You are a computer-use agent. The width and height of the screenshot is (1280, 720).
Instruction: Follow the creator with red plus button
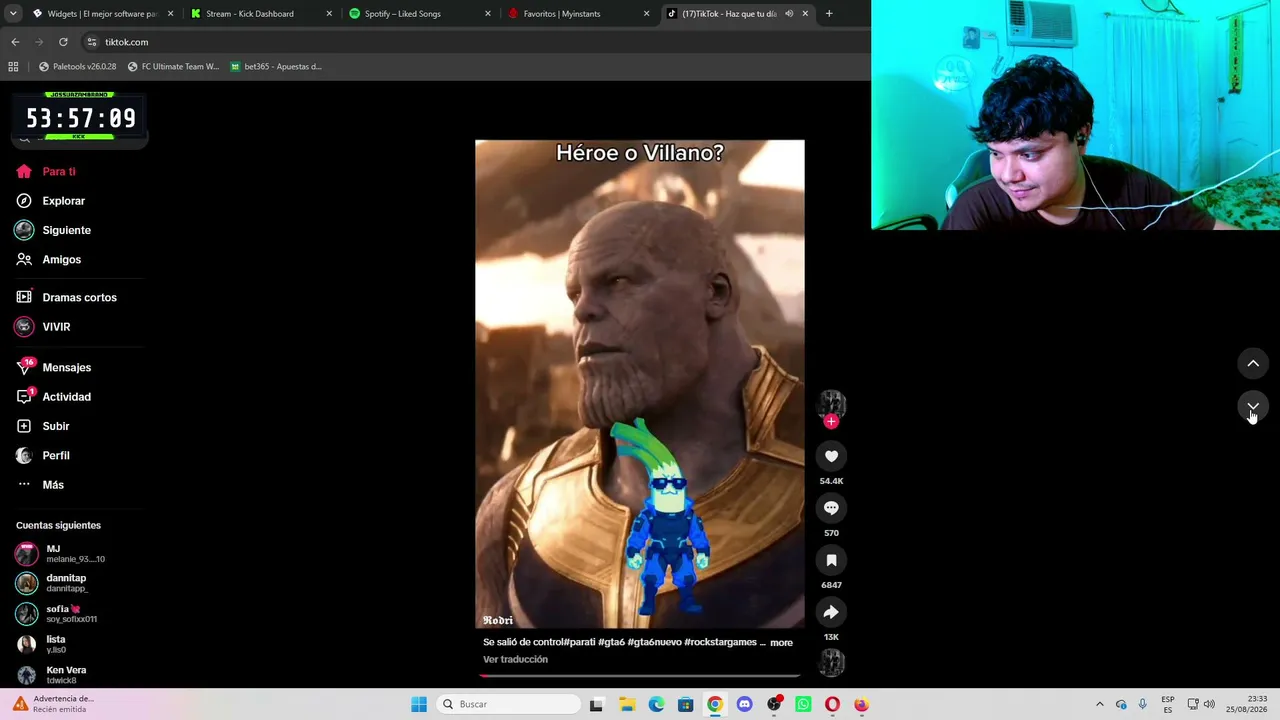(831, 421)
